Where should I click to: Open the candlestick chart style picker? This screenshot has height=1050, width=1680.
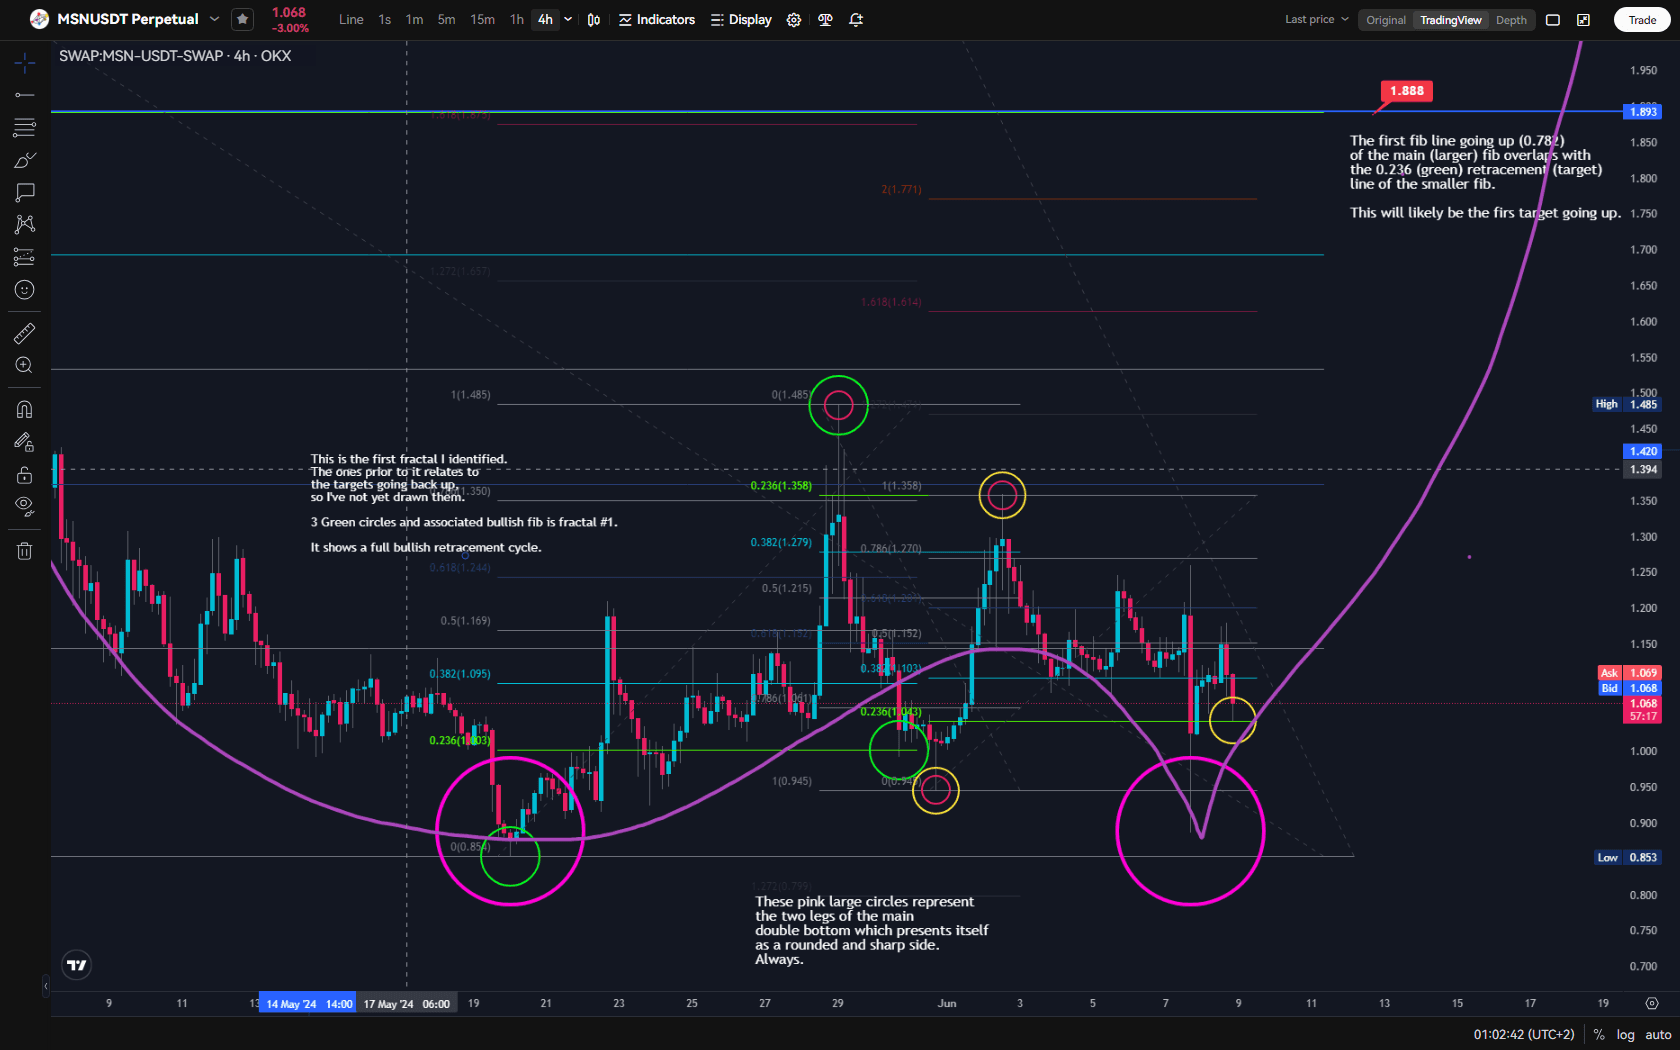pyautogui.click(x=594, y=19)
